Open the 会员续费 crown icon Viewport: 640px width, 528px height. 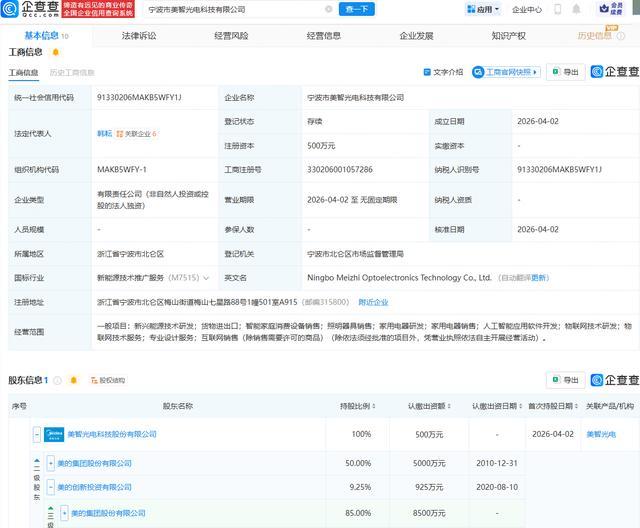coord(610,9)
